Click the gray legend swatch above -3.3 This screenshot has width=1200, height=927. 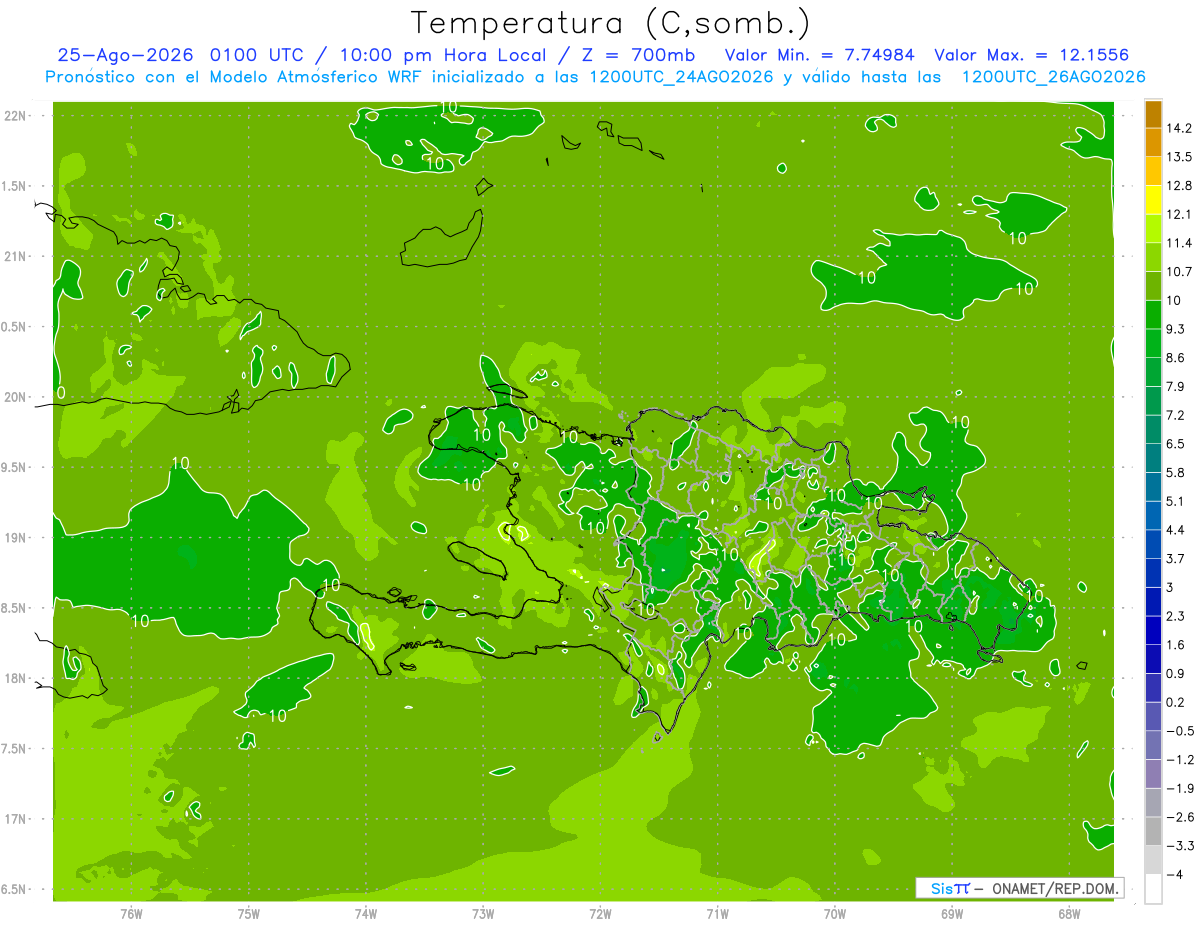[1153, 831]
